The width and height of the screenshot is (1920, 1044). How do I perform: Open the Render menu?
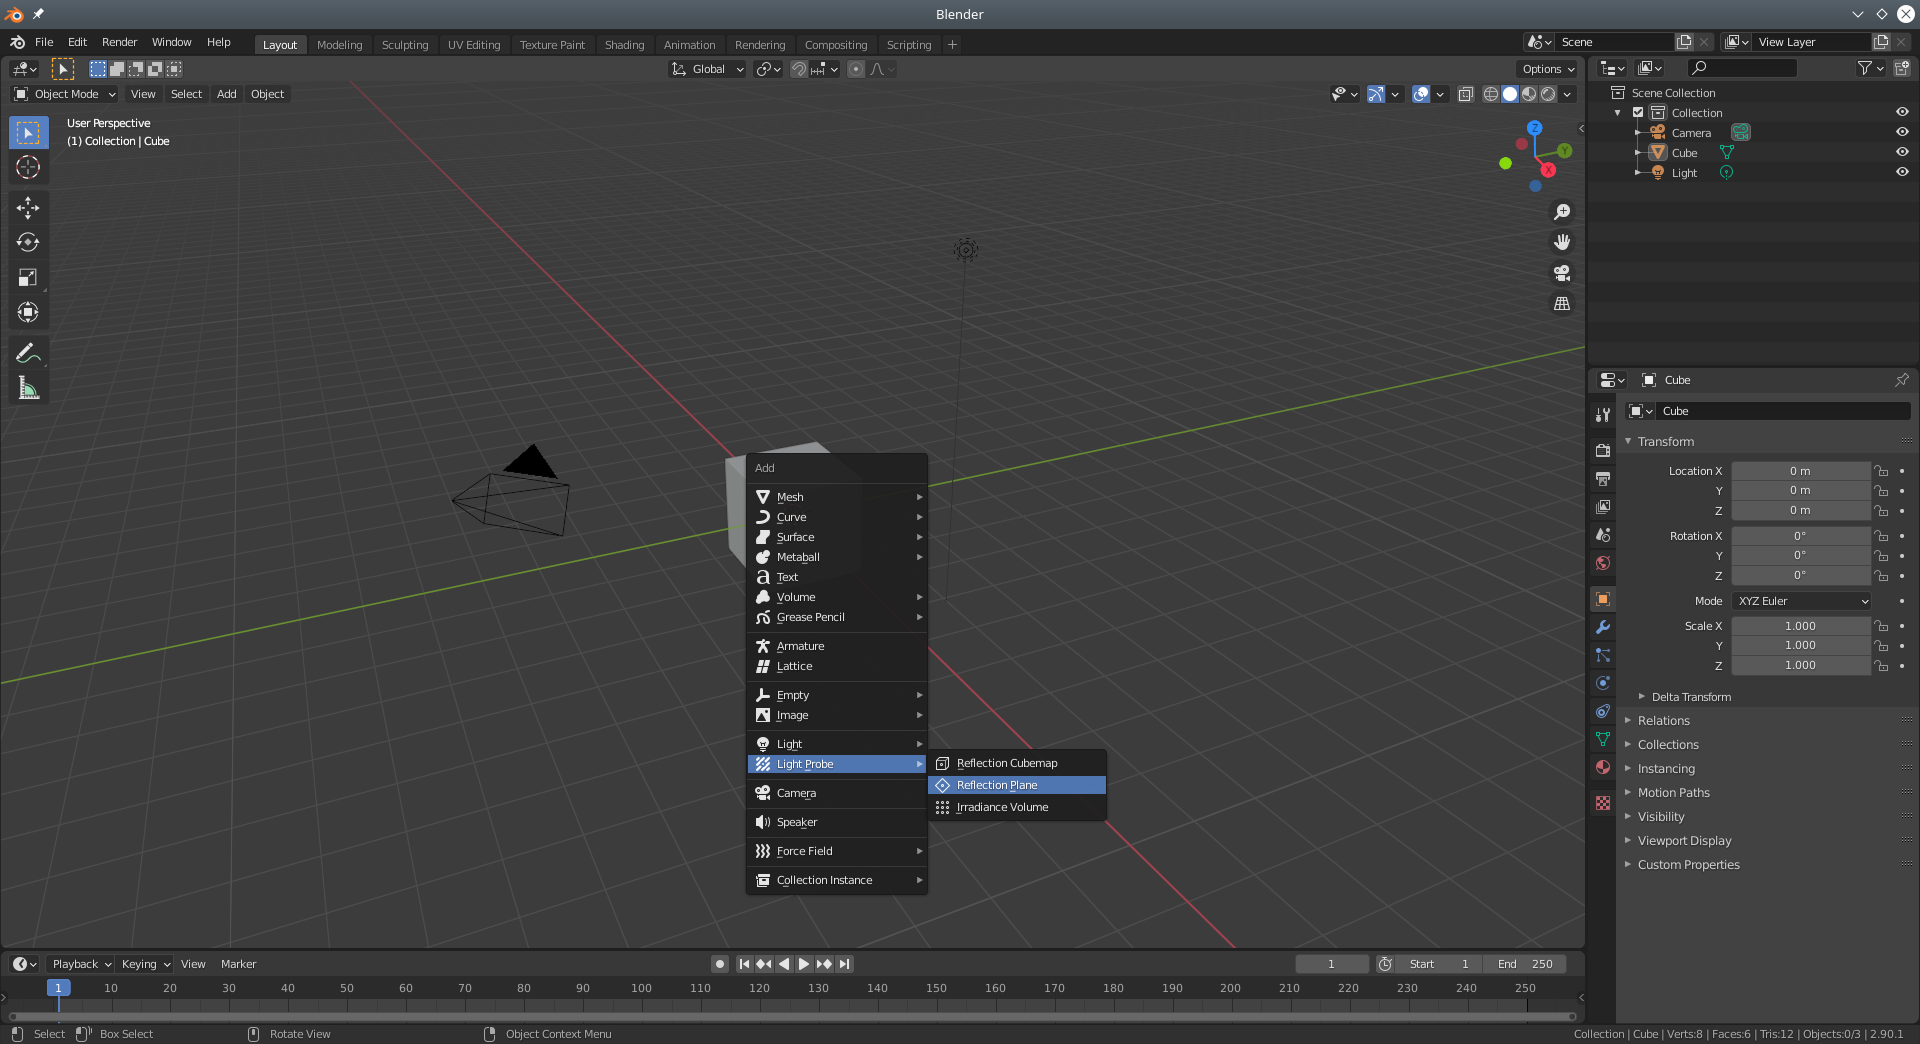119,42
